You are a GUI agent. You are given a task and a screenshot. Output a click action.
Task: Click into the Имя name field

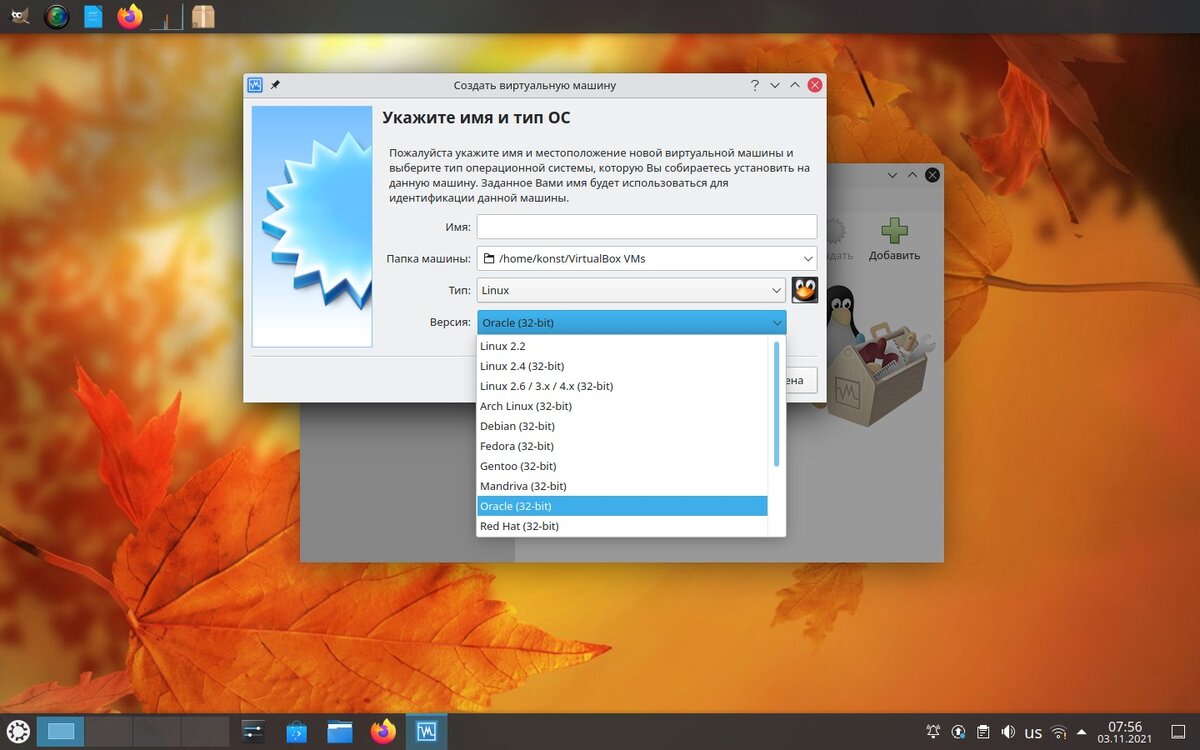tap(647, 227)
